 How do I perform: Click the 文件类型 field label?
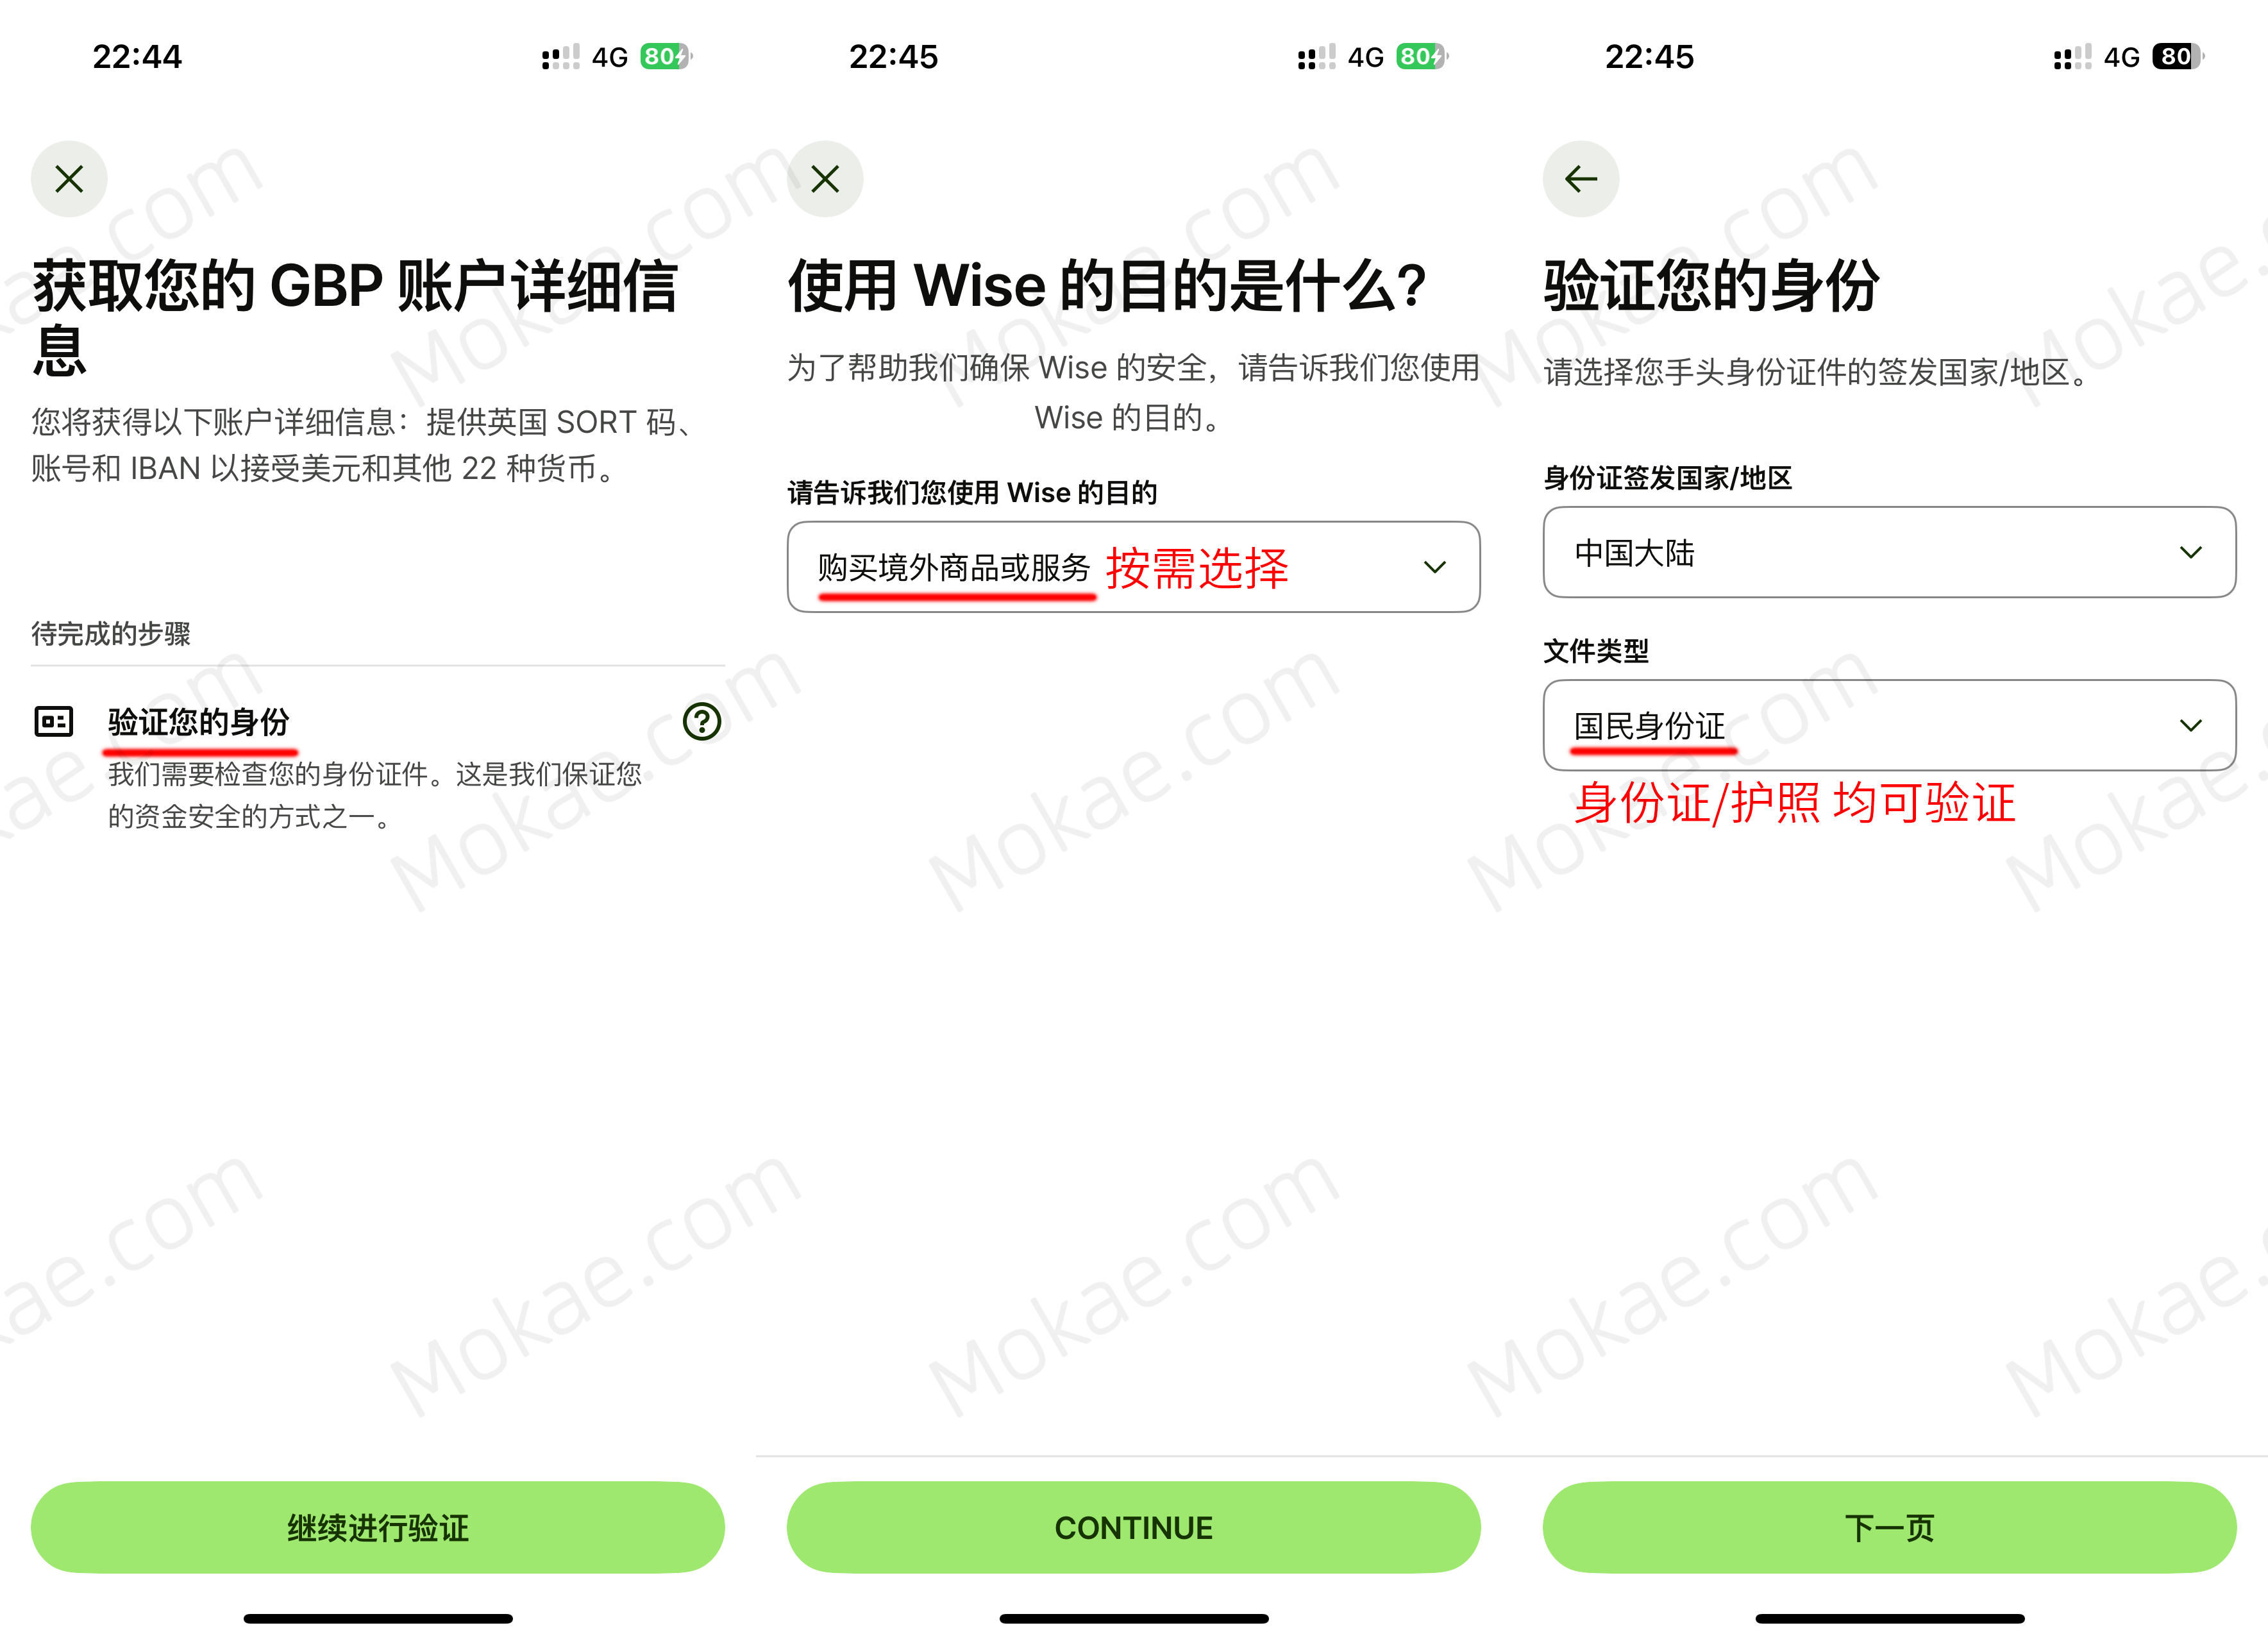1596,651
